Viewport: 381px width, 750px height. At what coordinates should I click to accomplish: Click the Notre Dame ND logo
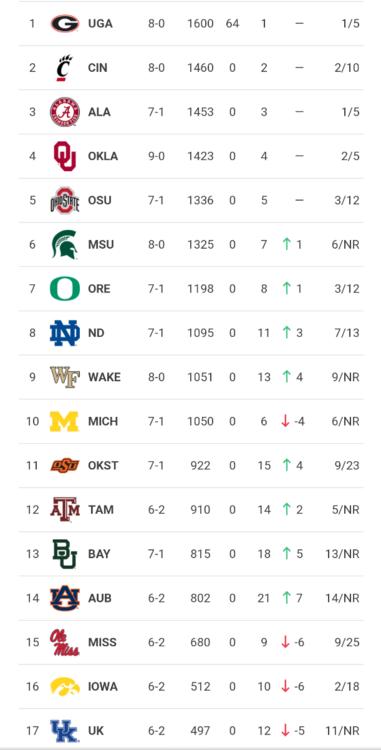pos(65,333)
